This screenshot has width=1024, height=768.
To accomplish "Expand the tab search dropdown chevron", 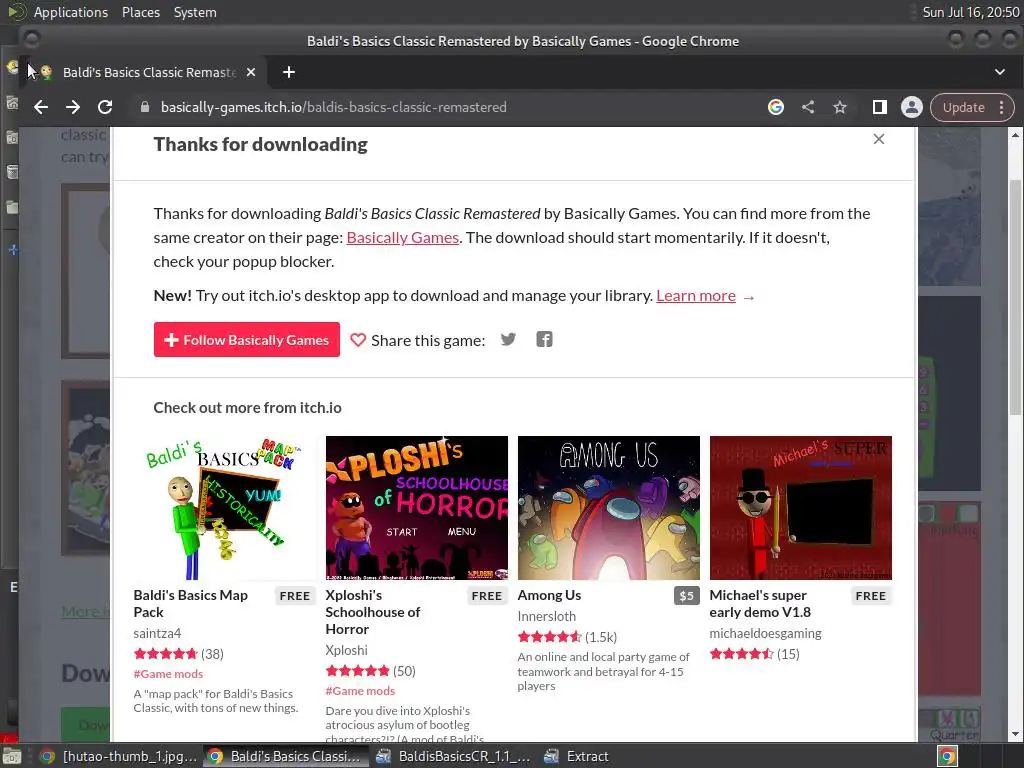I will (x=1000, y=72).
